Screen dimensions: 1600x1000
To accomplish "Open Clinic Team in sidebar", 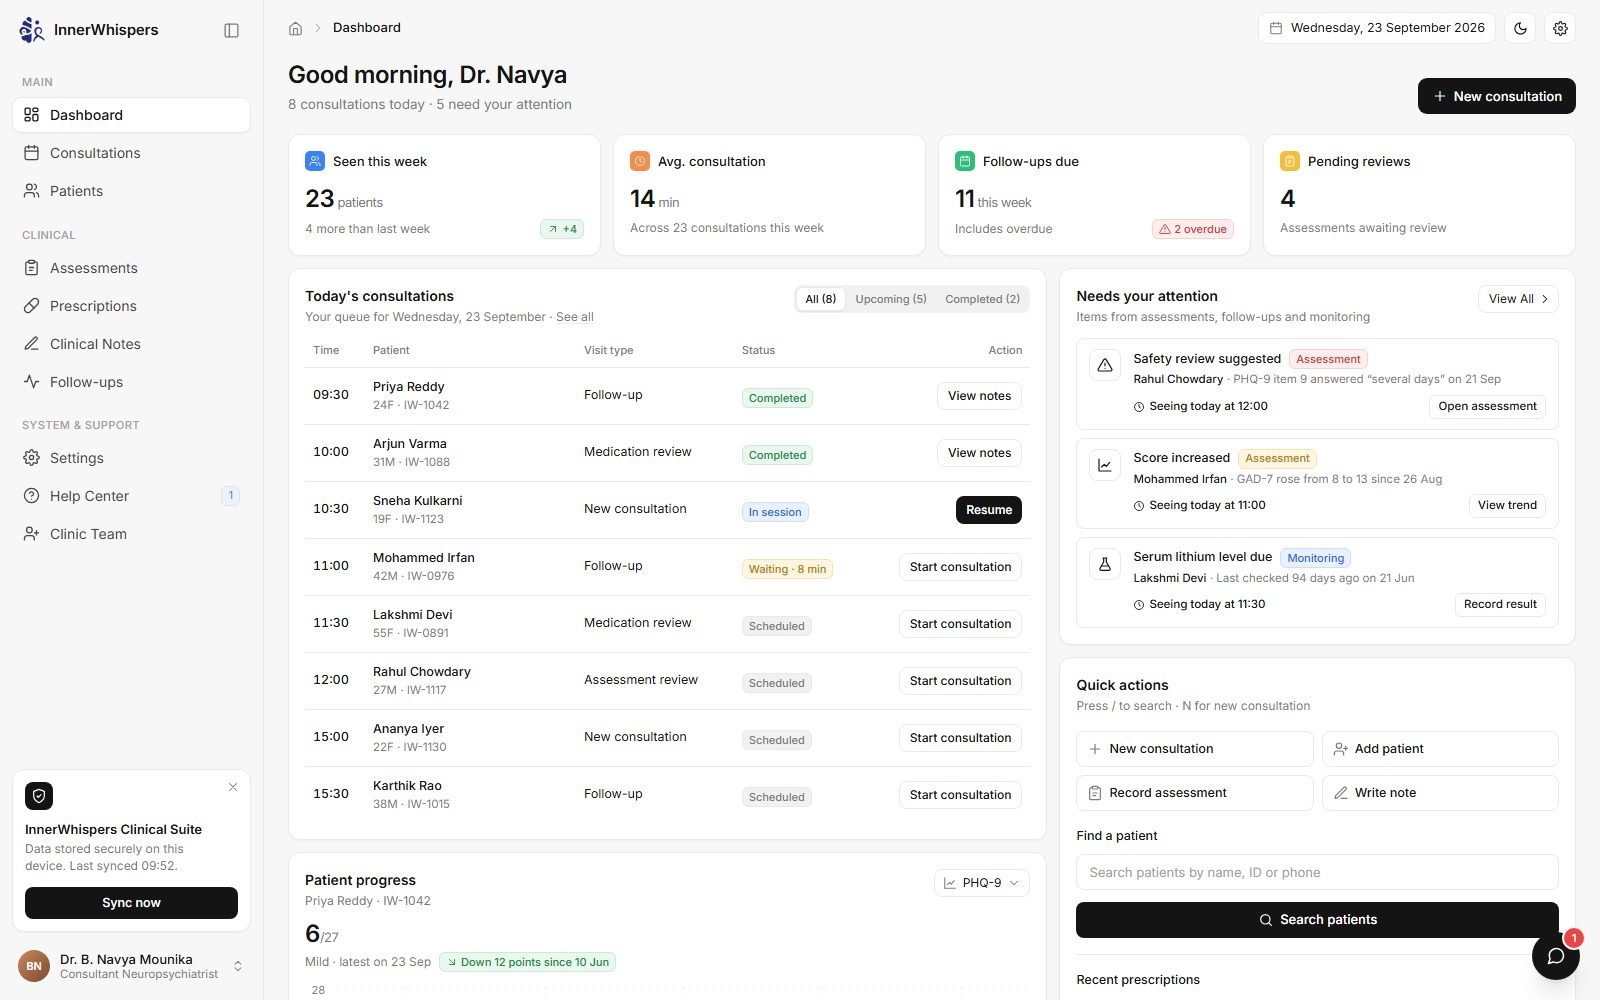I will (x=132, y=534).
